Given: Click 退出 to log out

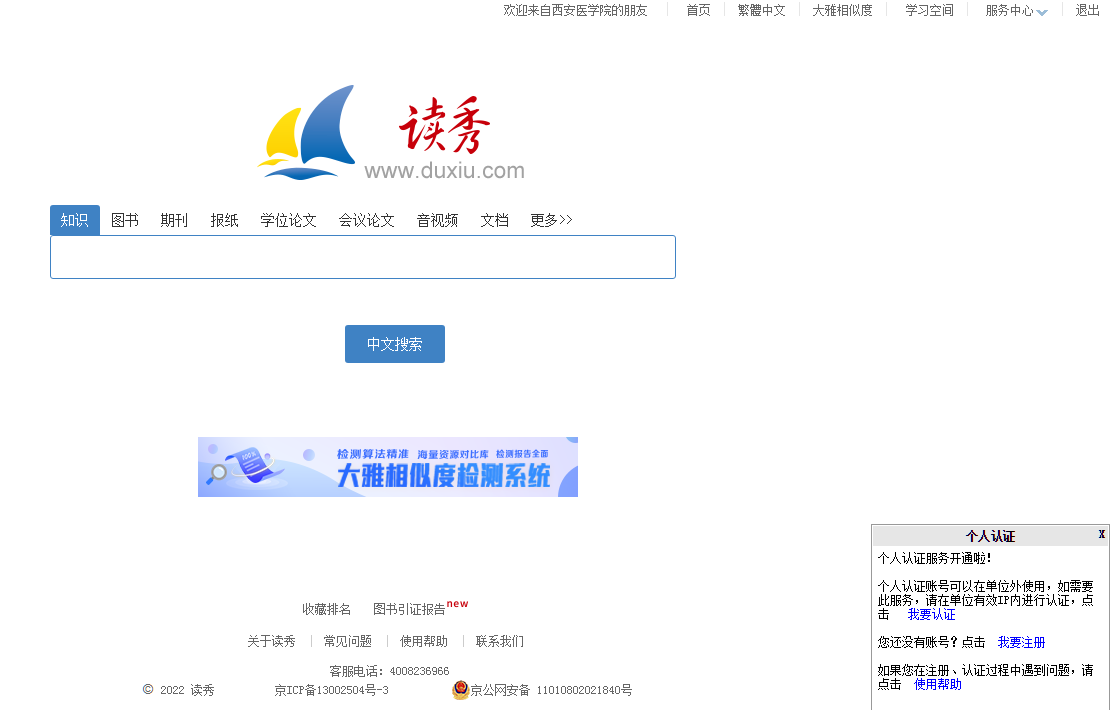Looking at the screenshot, I should point(1087,10).
